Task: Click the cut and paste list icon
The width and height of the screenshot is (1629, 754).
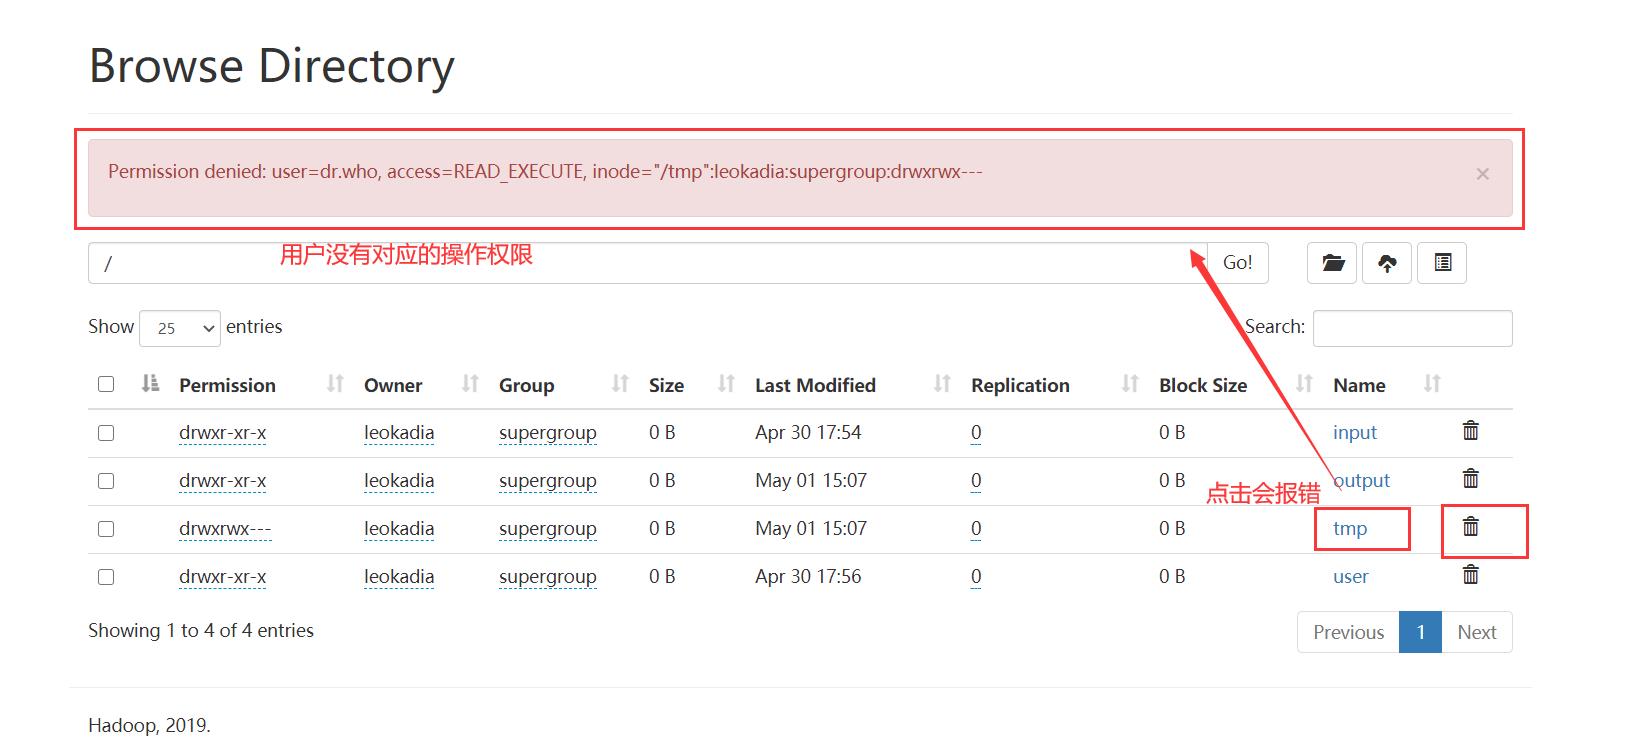Action: pos(1442,263)
